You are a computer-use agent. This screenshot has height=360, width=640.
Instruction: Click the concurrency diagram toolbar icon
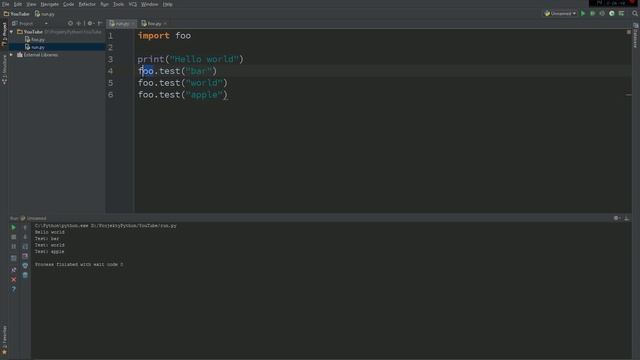click(x=621, y=13)
